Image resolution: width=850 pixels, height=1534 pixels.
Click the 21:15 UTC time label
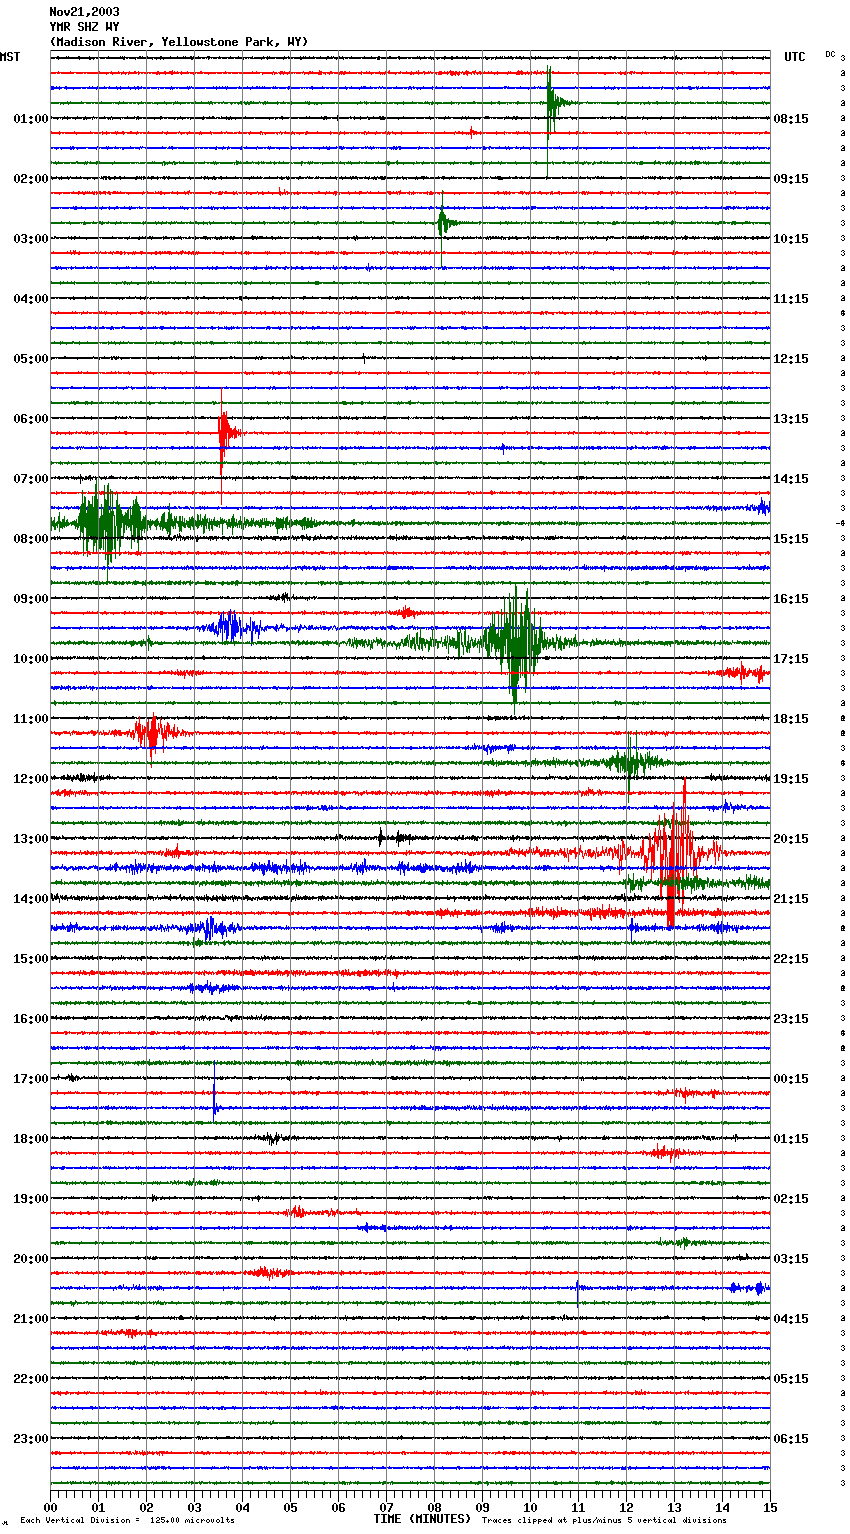click(x=791, y=899)
